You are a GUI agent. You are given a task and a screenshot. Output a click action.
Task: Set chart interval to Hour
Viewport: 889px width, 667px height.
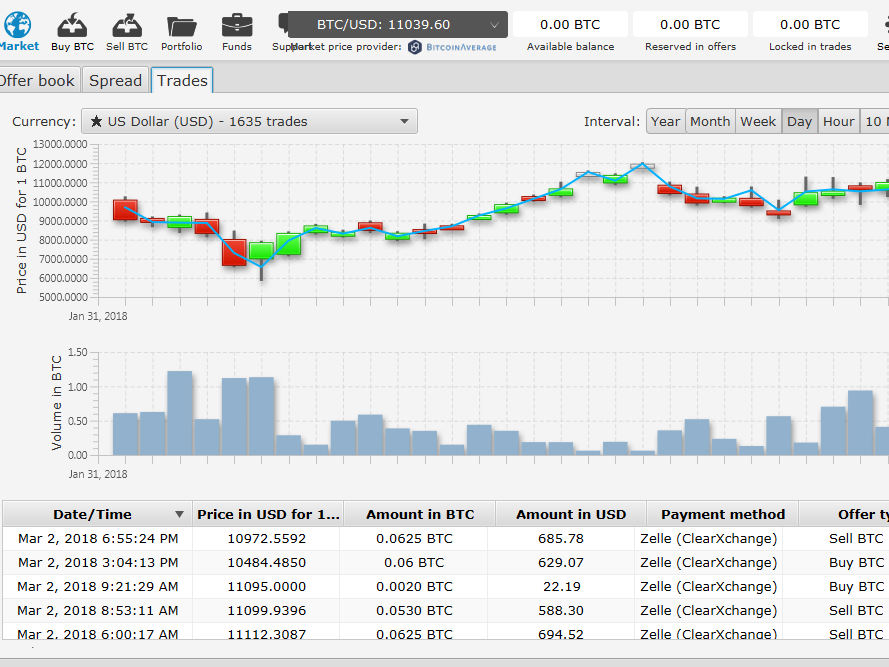tap(839, 121)
